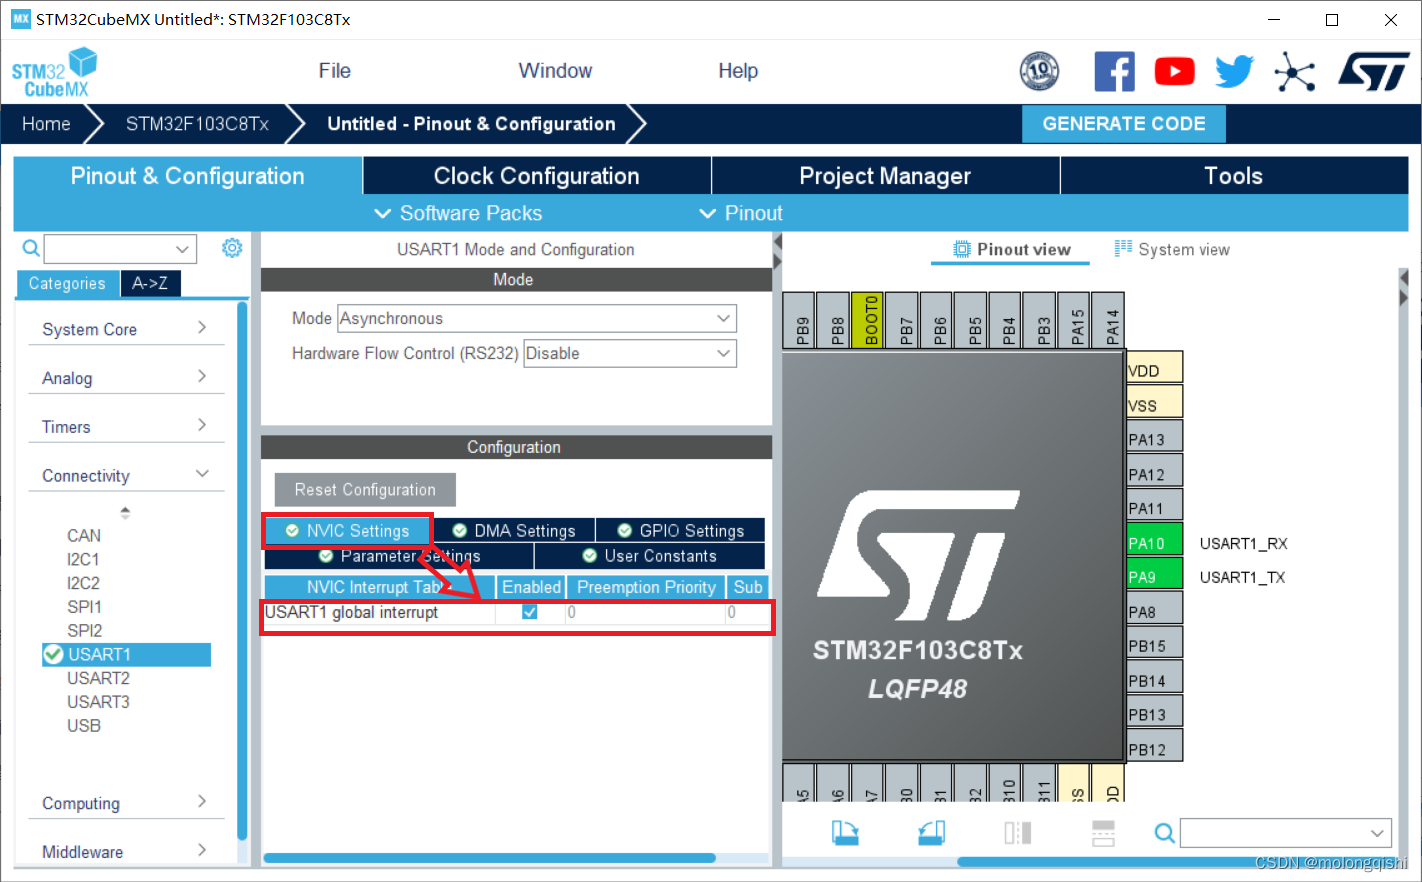Screen dimensions: 1422x882
Task: Open the Mode Asynchronous dropdown
Action: coord(537,318)
